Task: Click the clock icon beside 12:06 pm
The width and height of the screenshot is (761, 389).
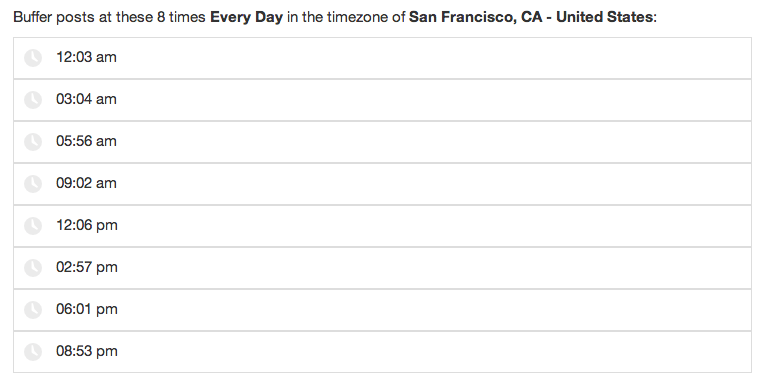Action: pyautogui.click(x=33, y=226)
